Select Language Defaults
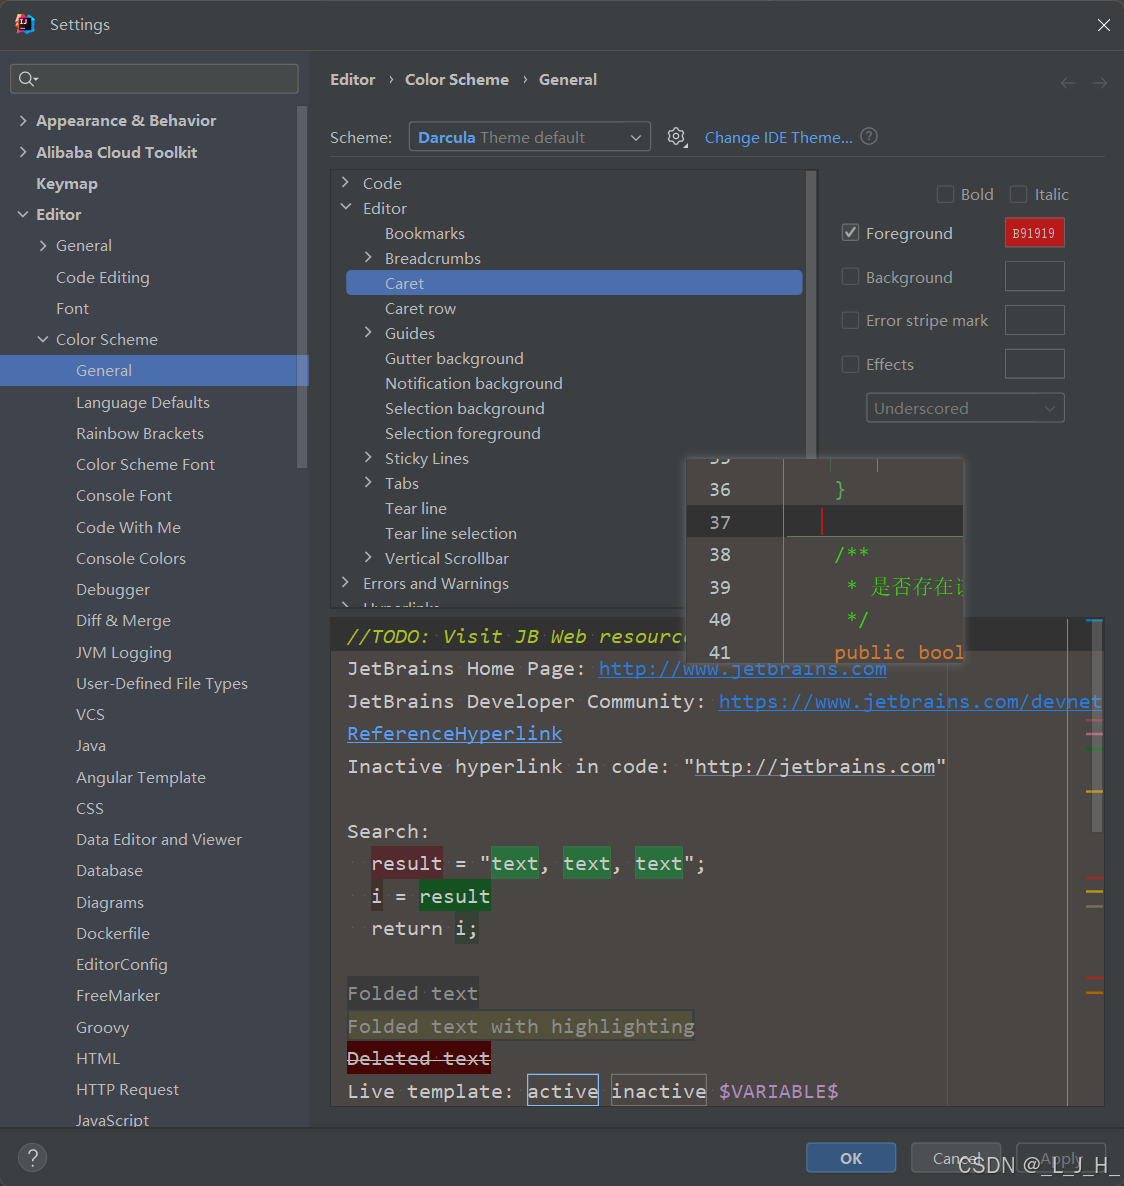 click(x=143, y=402)
